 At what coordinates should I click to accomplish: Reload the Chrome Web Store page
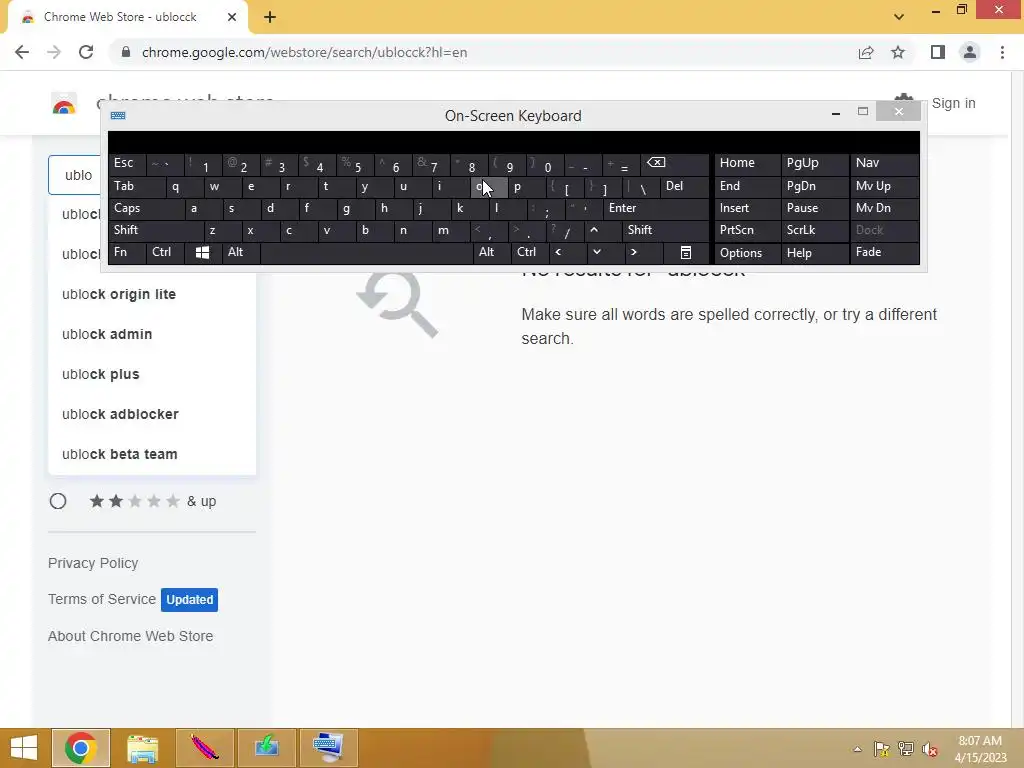click(x=86, y=52)
